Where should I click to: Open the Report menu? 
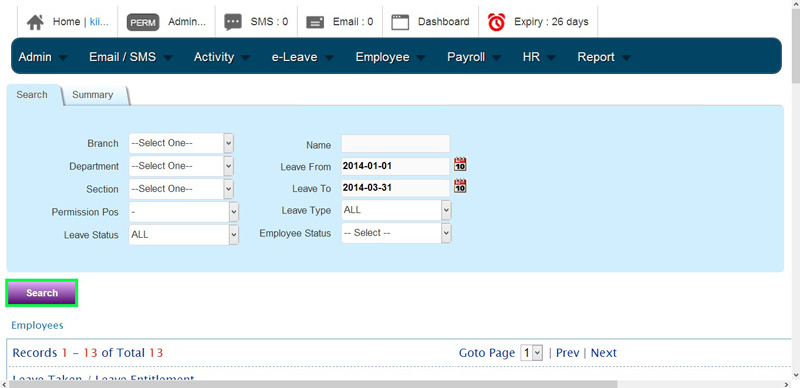[x=604, y=57]
